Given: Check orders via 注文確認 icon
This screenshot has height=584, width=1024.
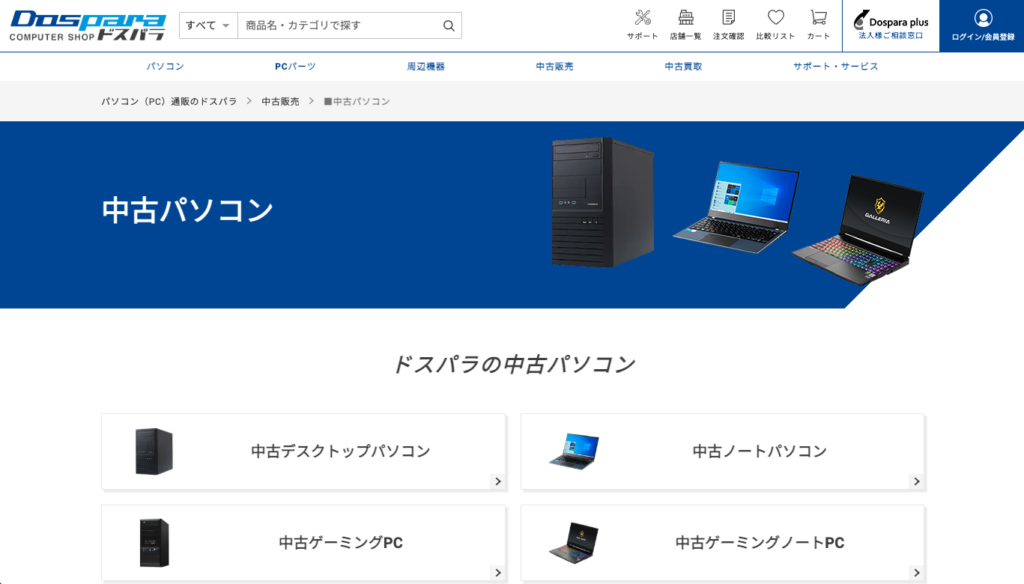Looking at the screenshot, I should [728, 18].
